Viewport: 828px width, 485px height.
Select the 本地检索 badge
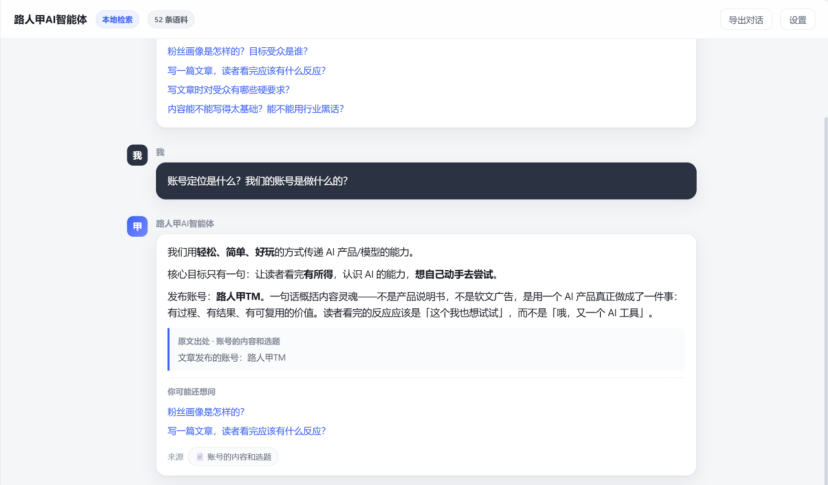pyautogui.click(x=117, y=20)
